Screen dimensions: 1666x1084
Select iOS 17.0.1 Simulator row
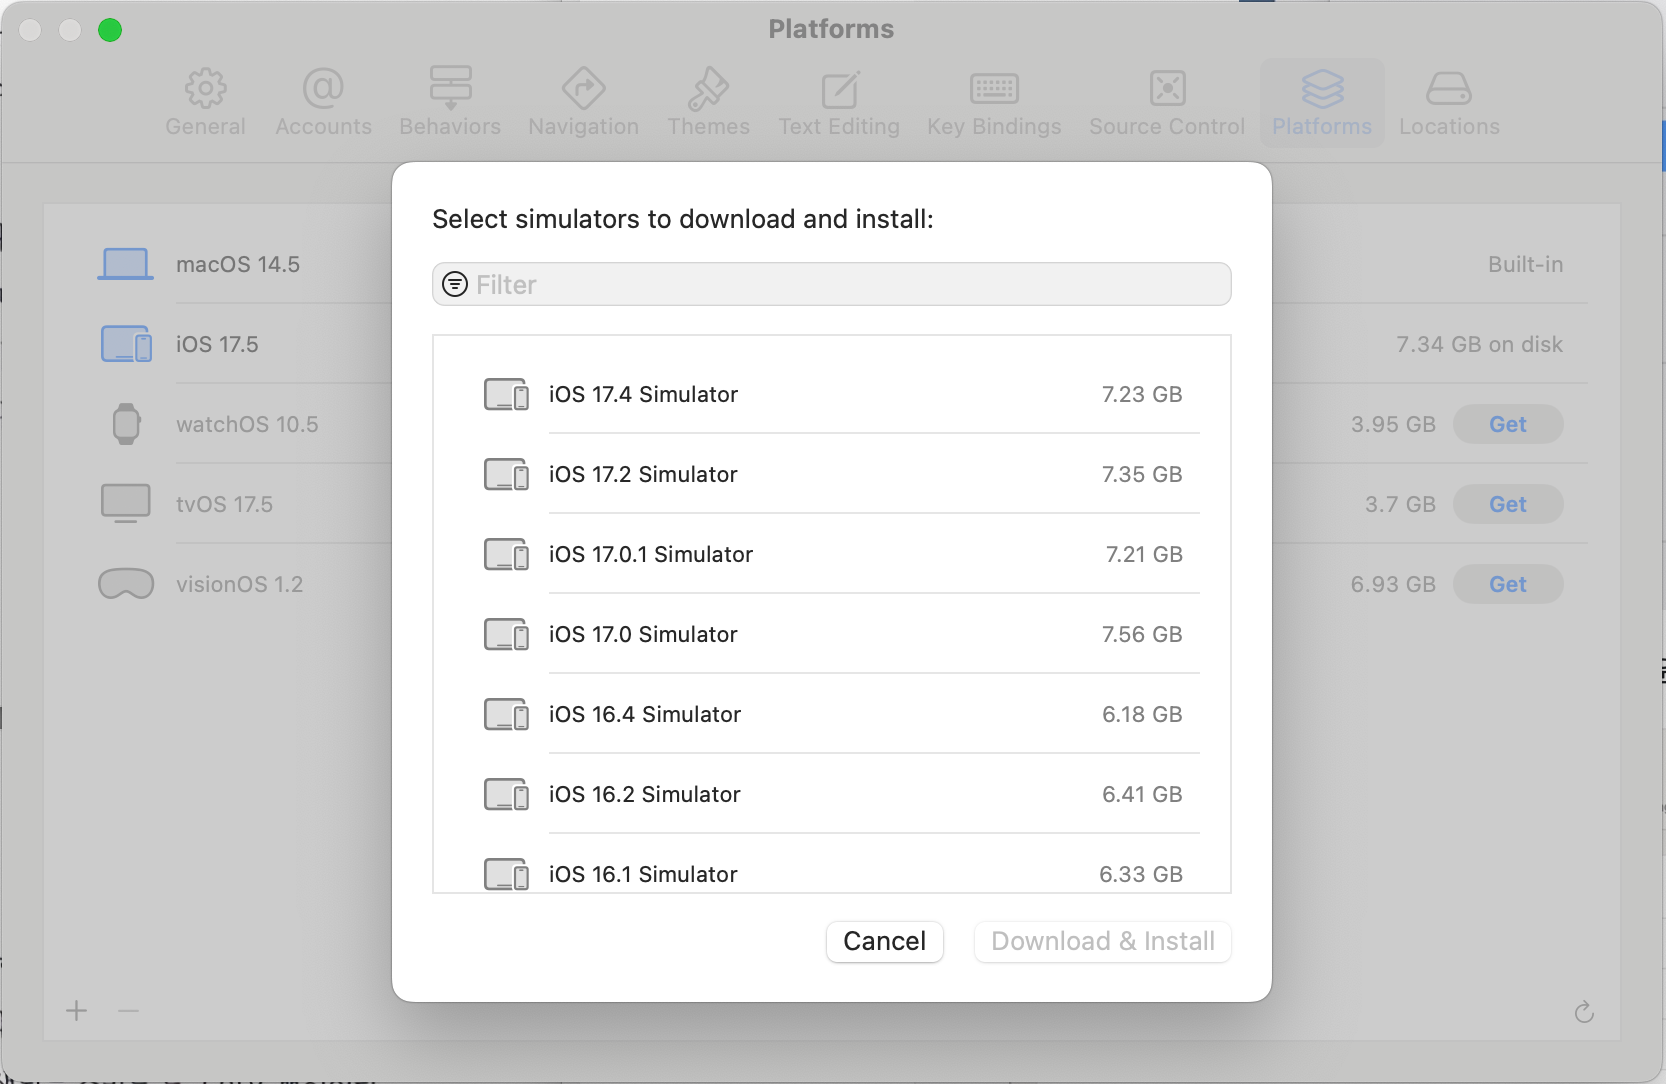coord(831,554)
